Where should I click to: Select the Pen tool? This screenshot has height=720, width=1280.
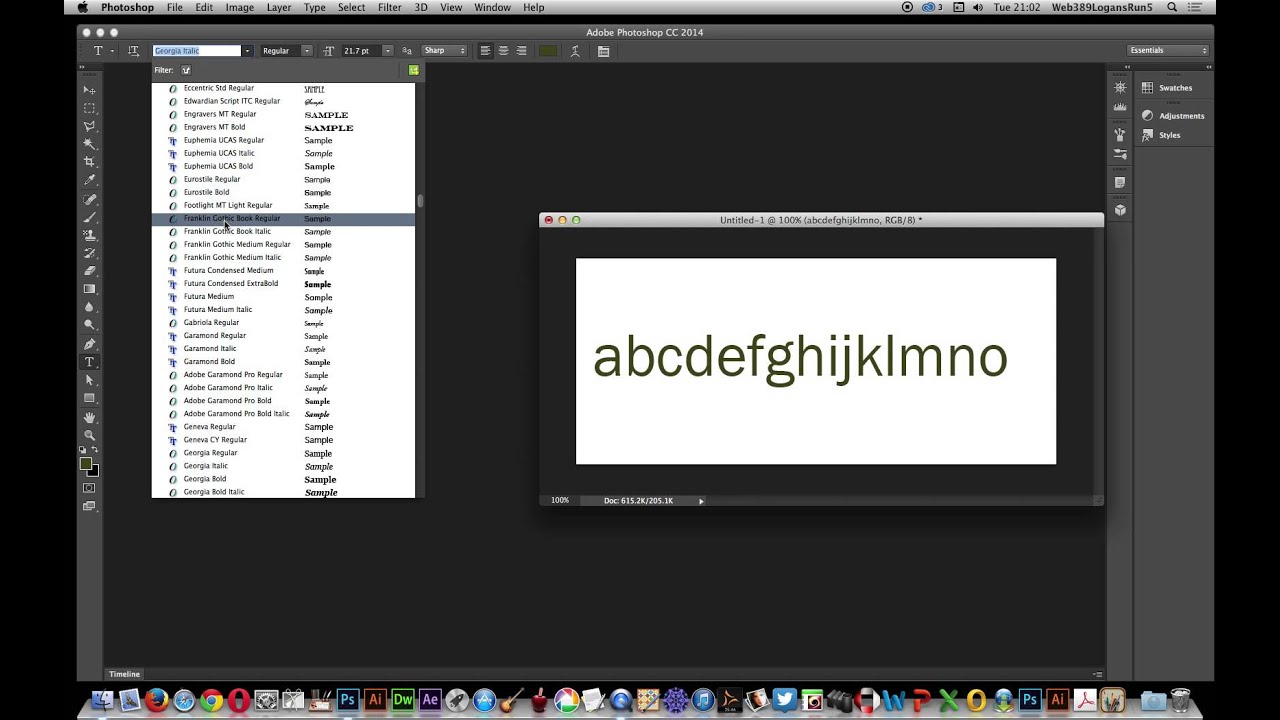tap(89, 344)
